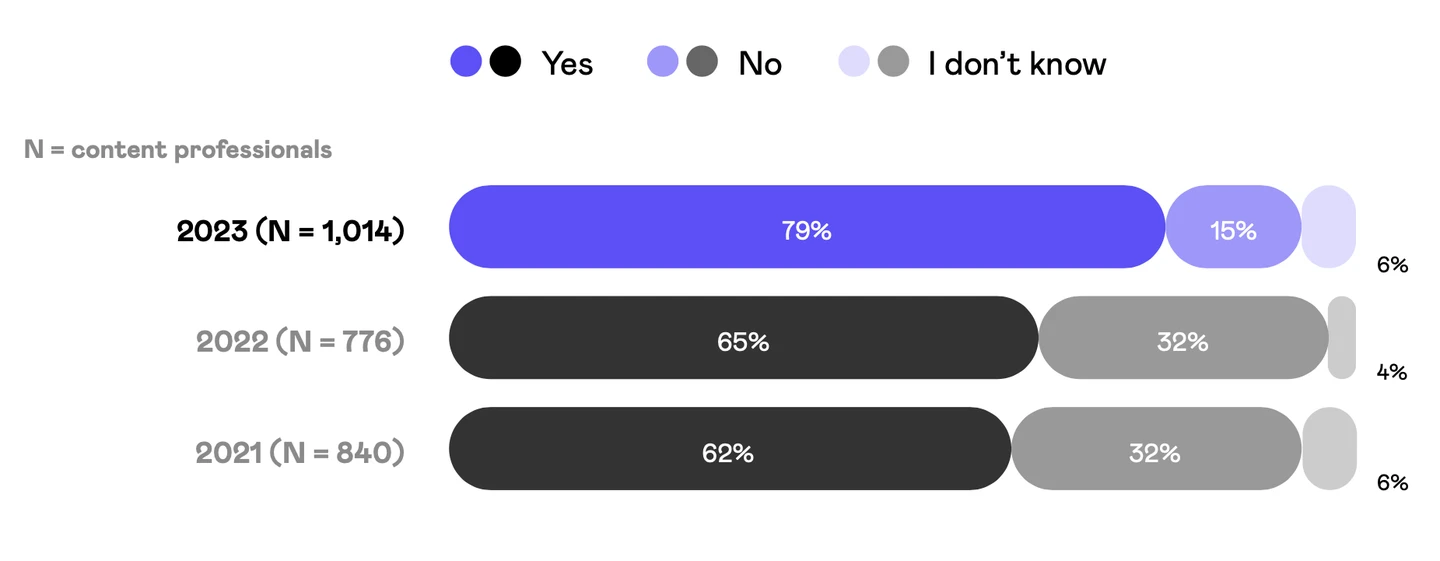Click the thin light gray 2022 segment
Screen dimensions: 1440x561
click(x=1341, y=338)
